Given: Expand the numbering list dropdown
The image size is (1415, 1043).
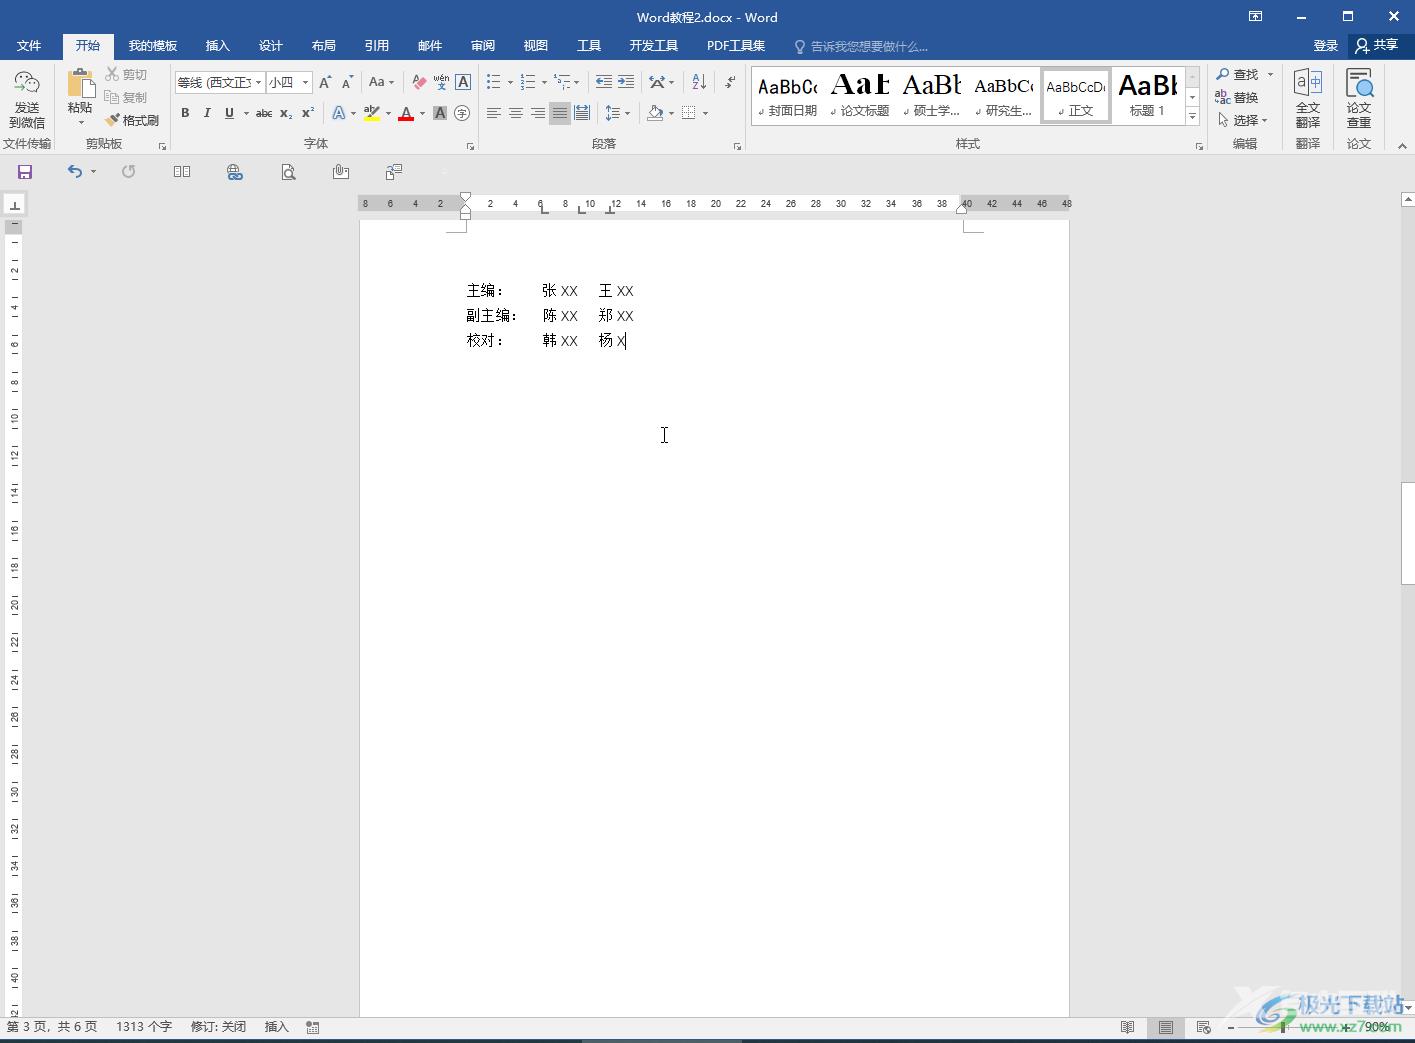Looking at the screenshot, I should tap(544, 82).
